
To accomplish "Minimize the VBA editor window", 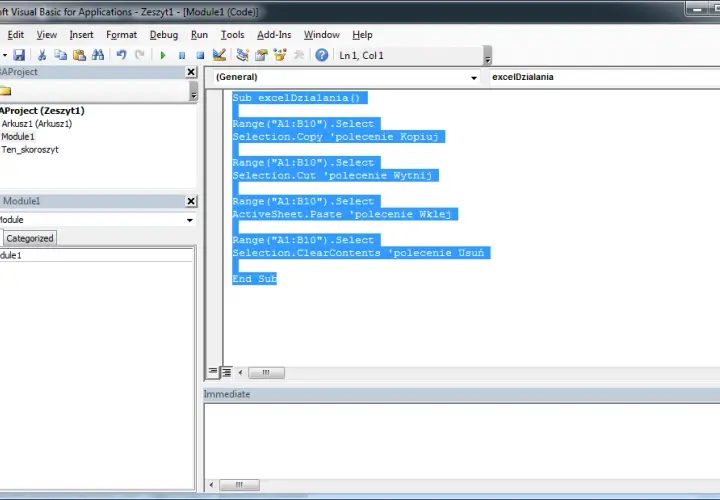I will (x=697, y=9).
